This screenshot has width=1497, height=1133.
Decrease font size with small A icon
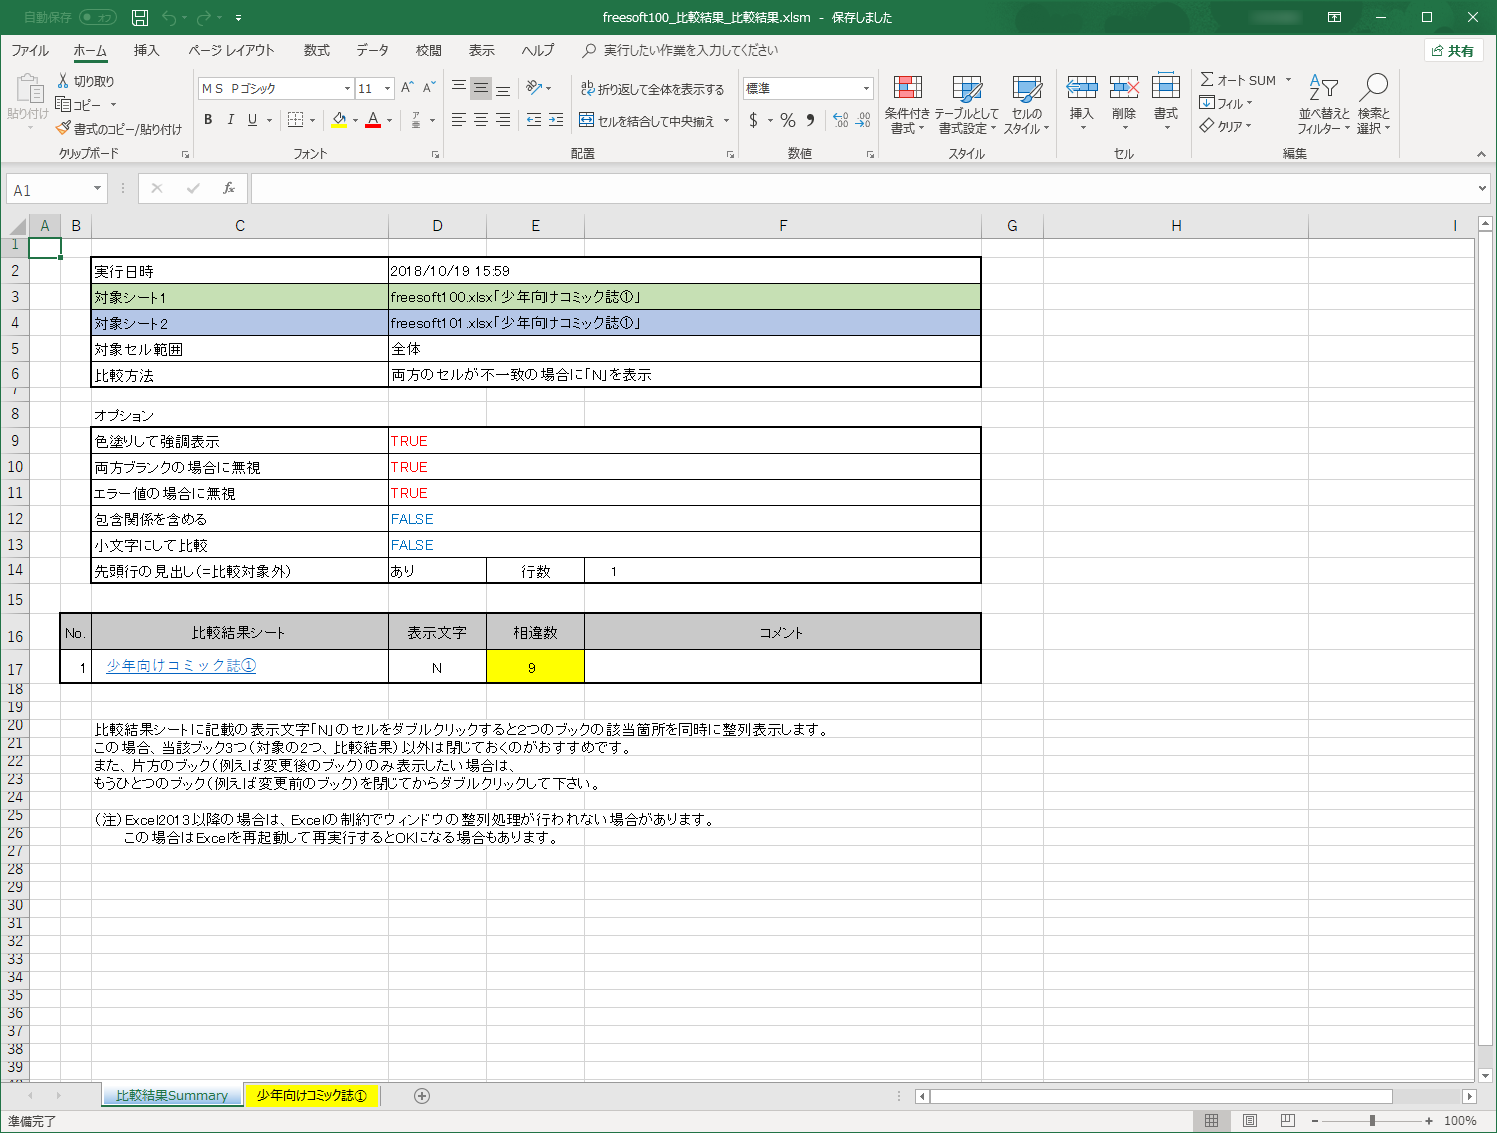pos(429,88)
